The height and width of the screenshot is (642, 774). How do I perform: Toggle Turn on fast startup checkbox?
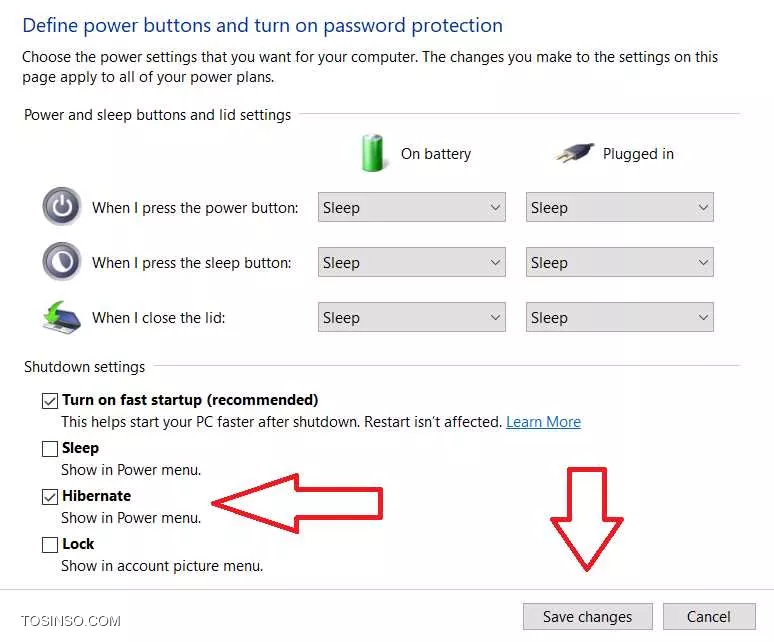click(x=50, y=401)
